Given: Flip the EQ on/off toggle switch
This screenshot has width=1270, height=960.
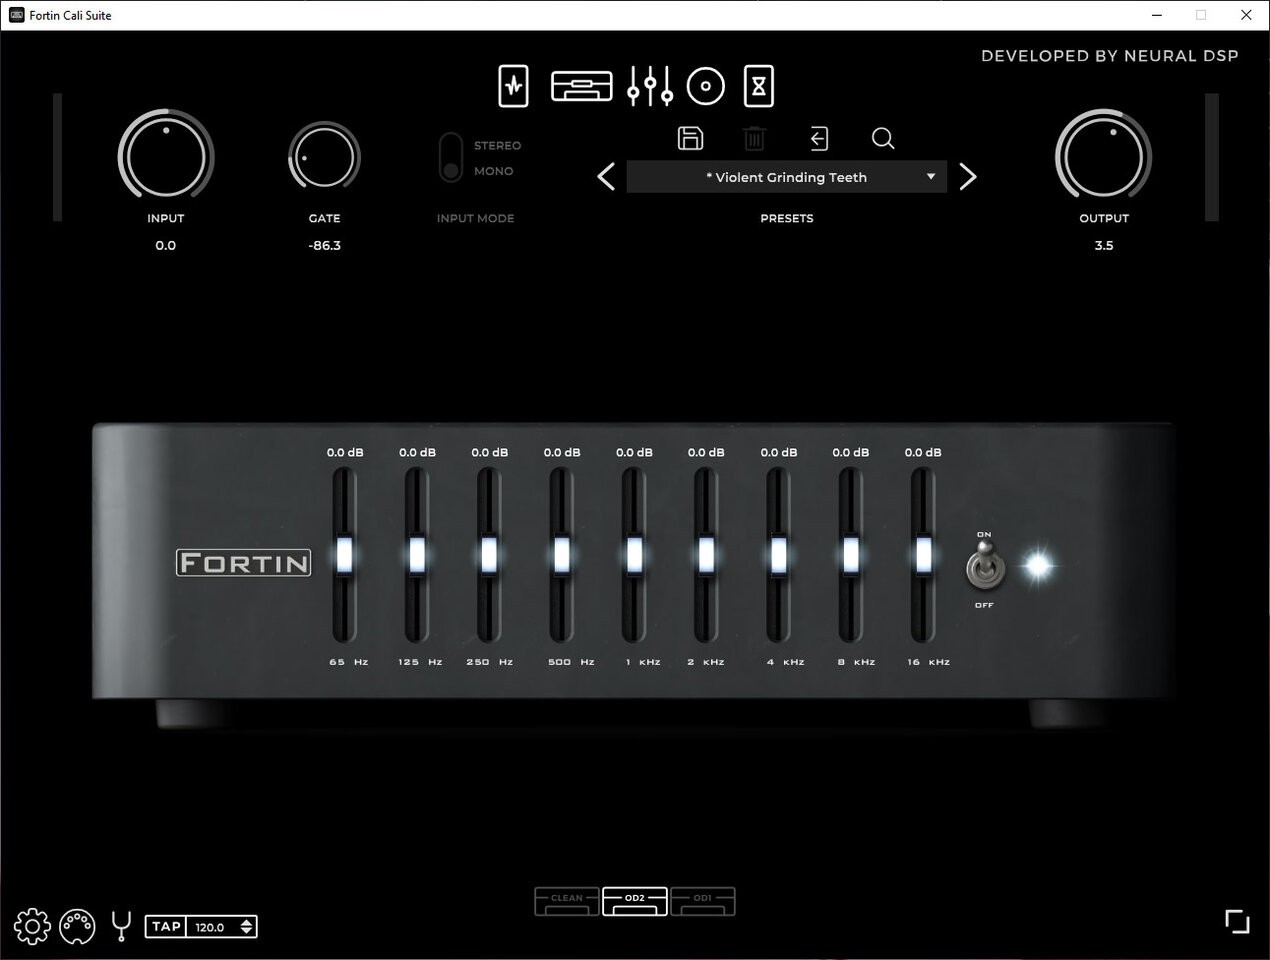Looking at the screenshot, I should 985,567.
